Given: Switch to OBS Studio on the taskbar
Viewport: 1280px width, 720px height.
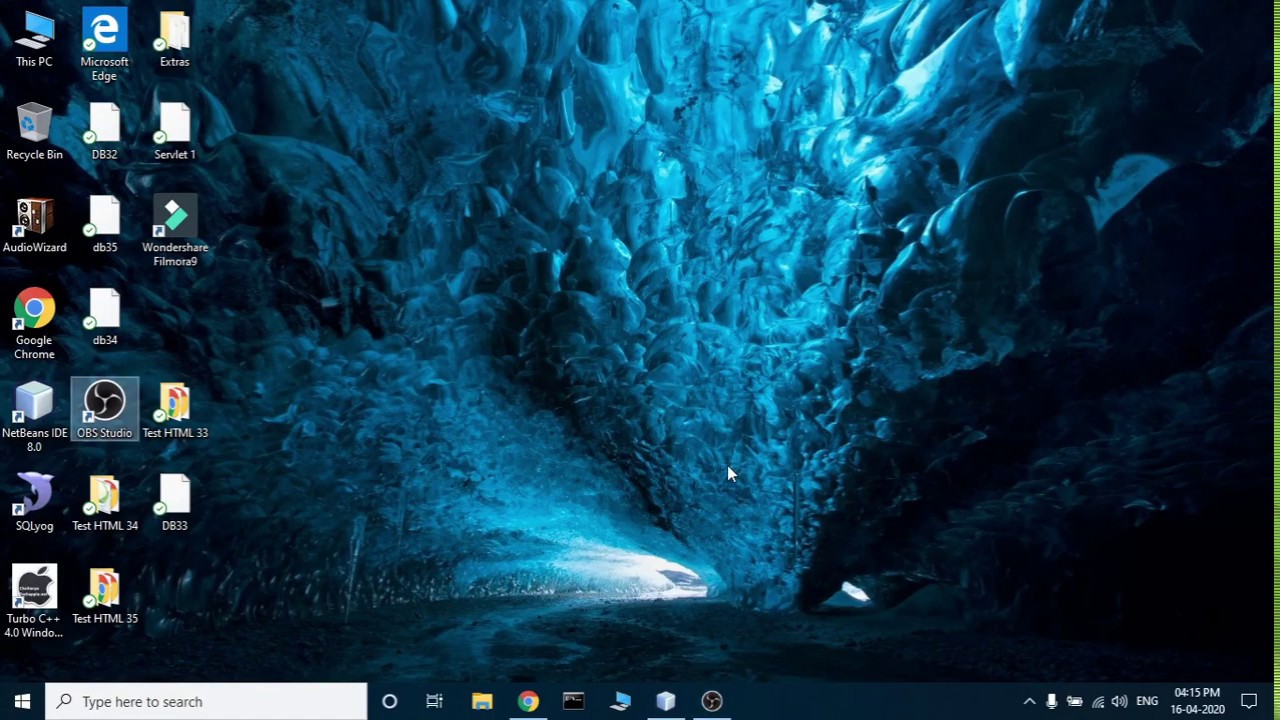Looking at the screenshot, I should [x=712, y=701].
